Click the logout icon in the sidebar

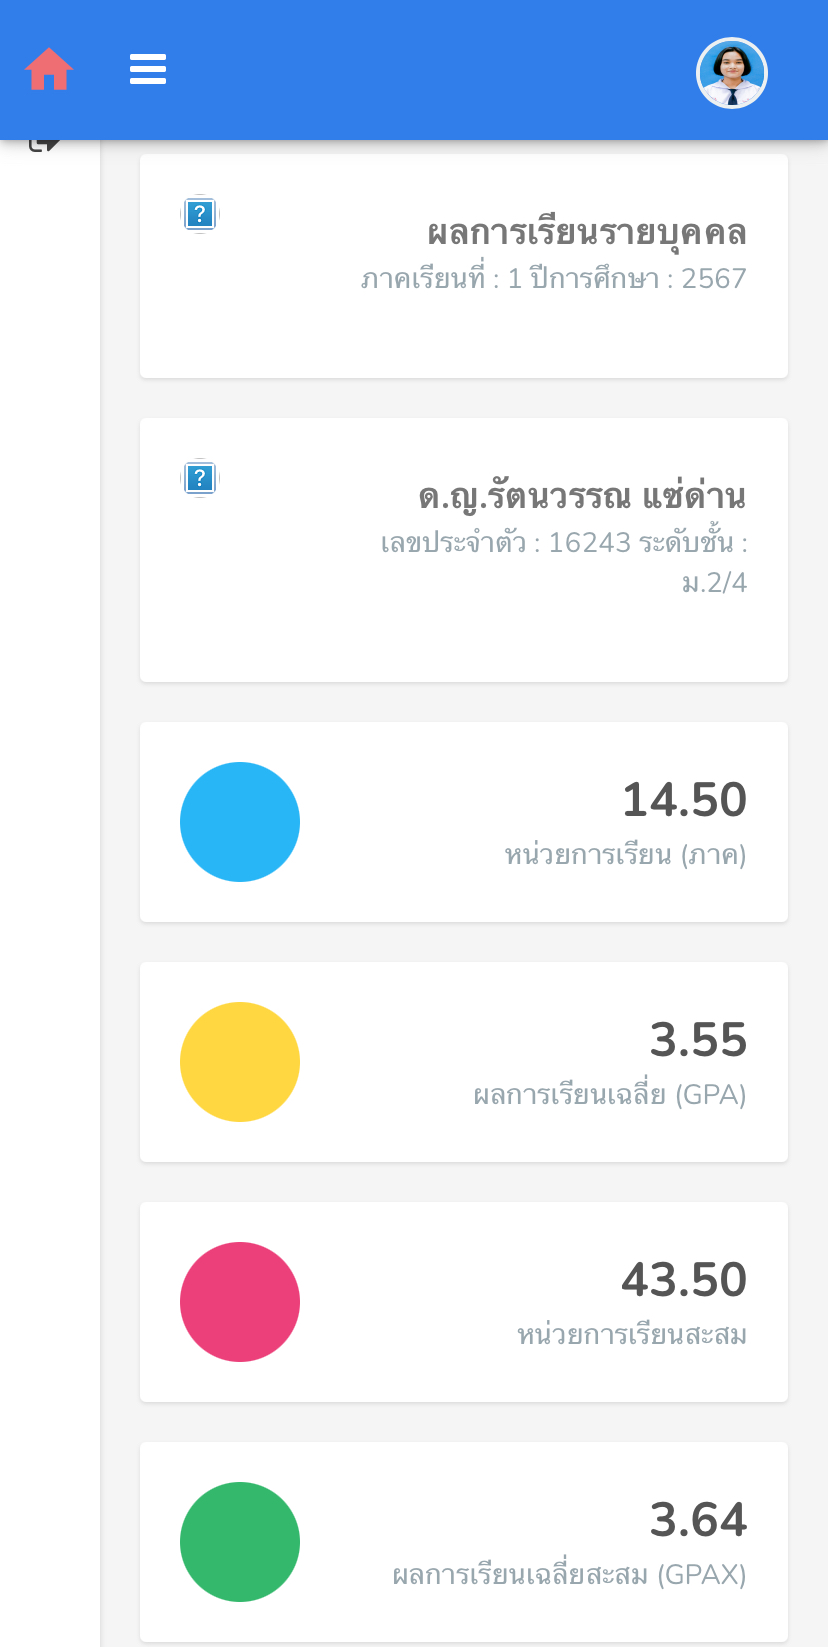[44, 143]
